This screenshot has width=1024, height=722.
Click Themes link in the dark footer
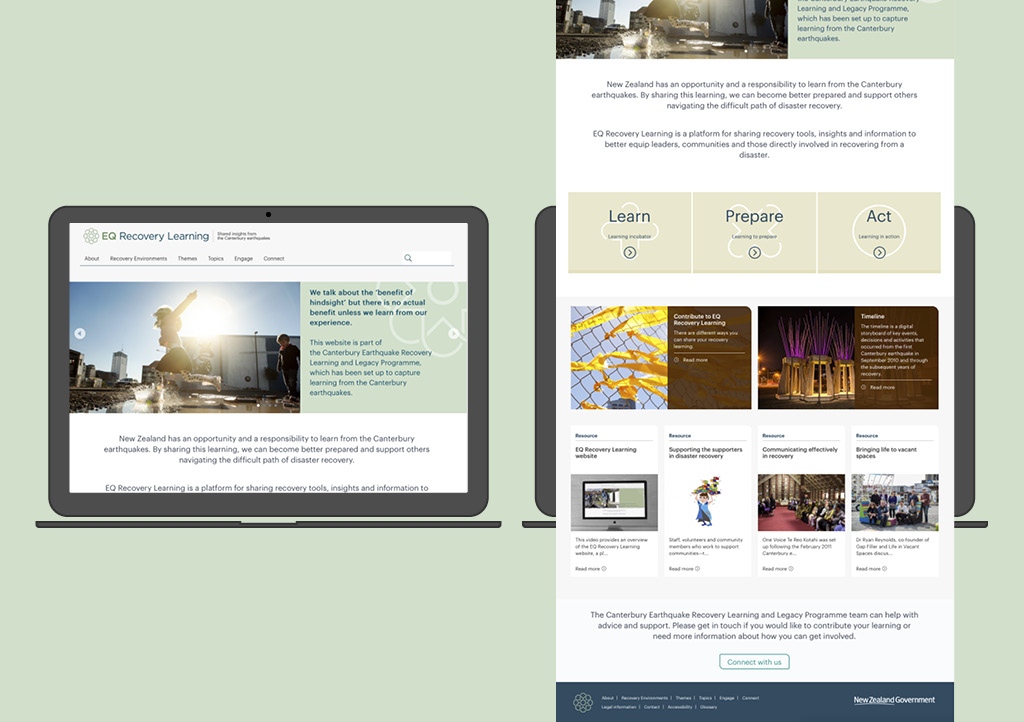[683, 698]
